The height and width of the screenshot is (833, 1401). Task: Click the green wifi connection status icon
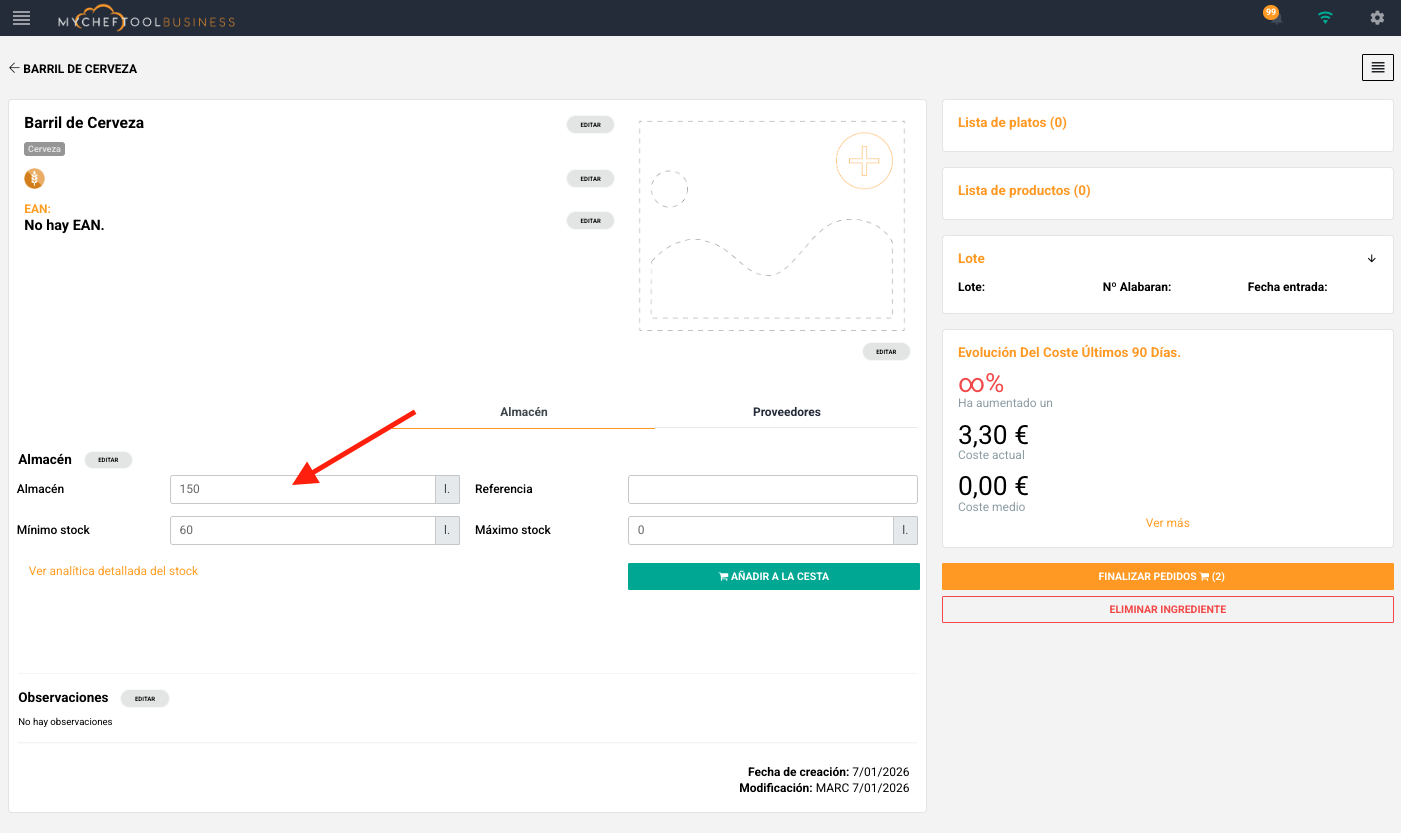[x=1325, y=18]
